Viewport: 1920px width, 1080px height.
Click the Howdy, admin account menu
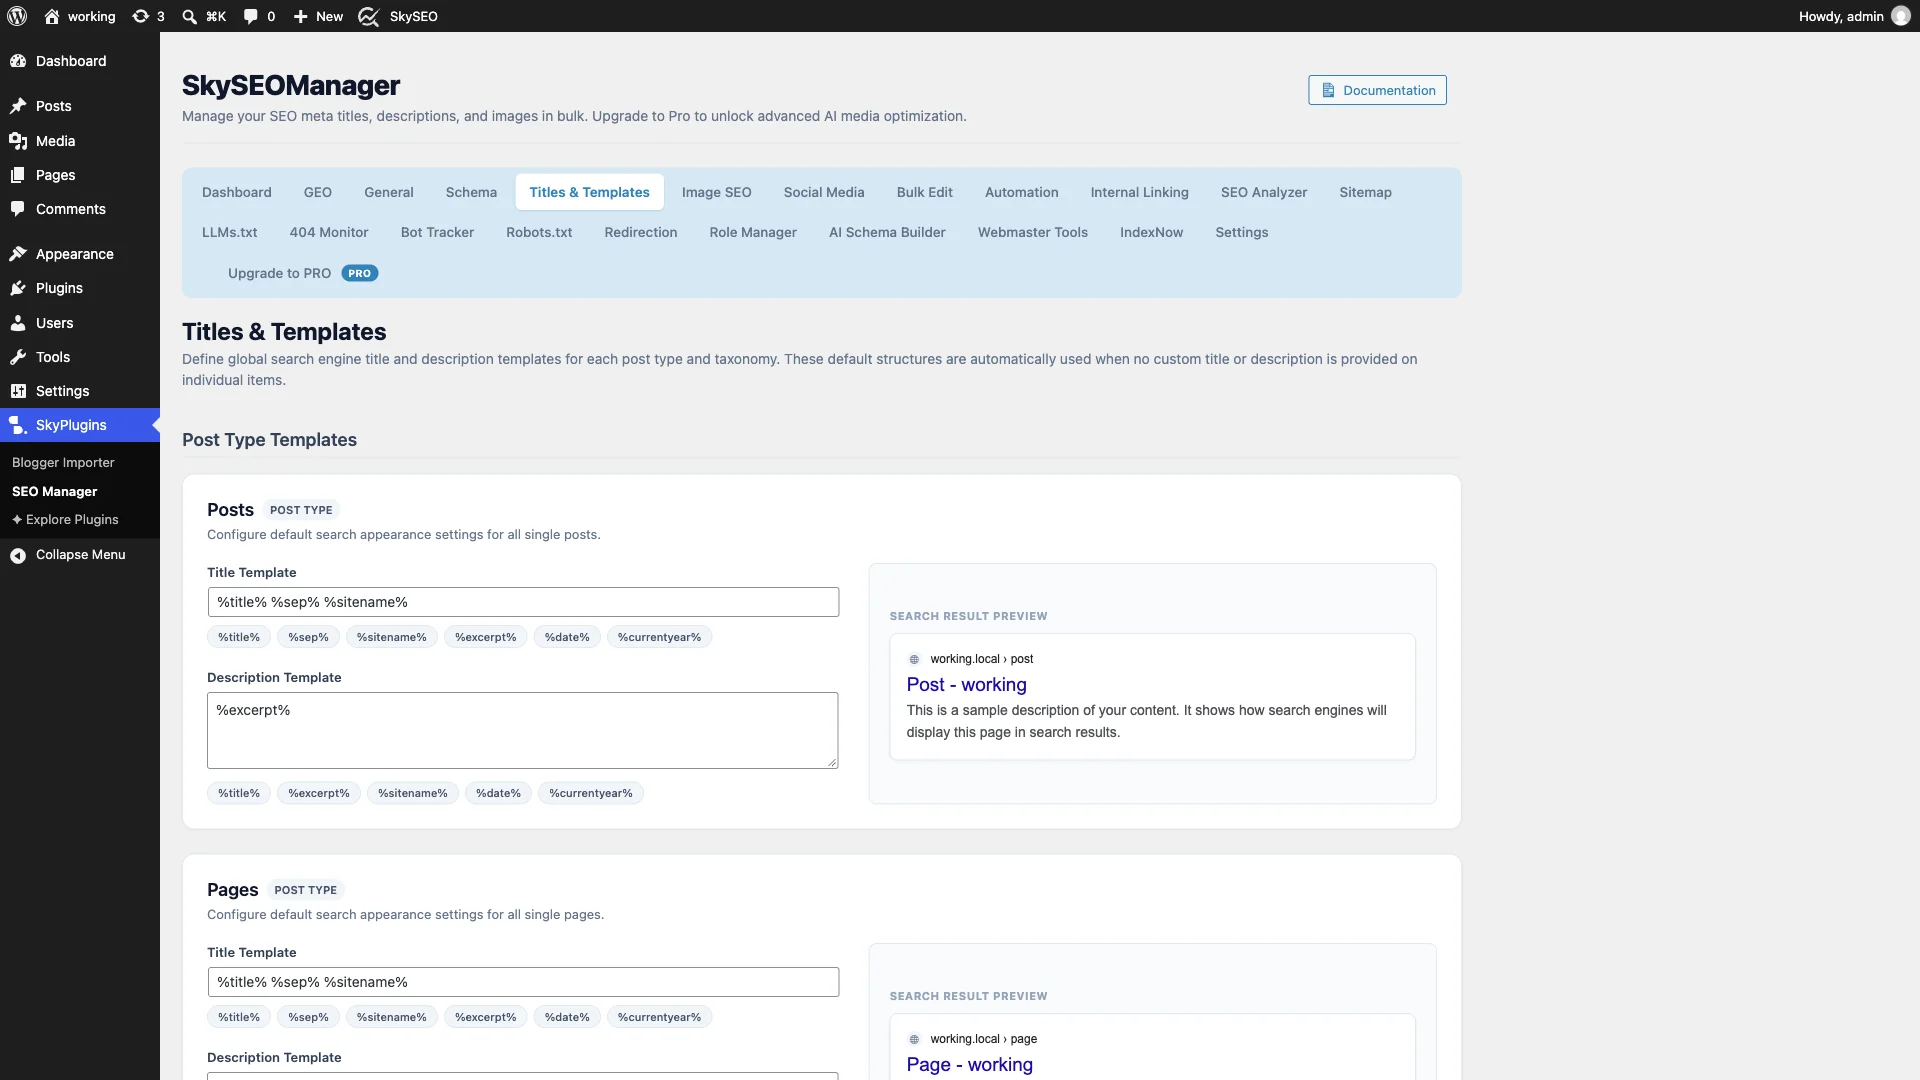[1854, 16]
